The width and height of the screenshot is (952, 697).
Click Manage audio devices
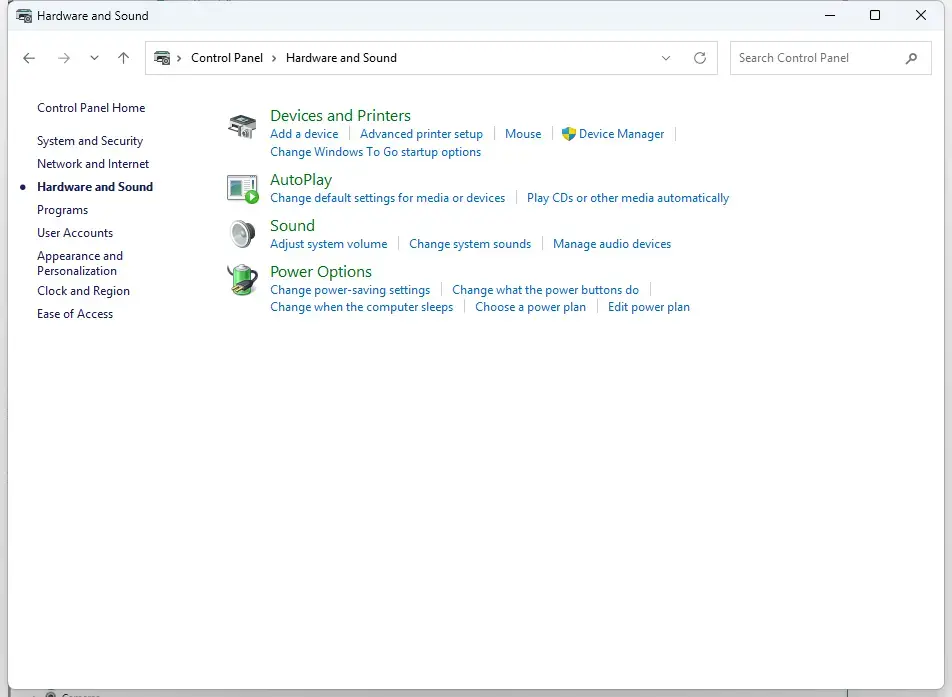tap(612, 244)
